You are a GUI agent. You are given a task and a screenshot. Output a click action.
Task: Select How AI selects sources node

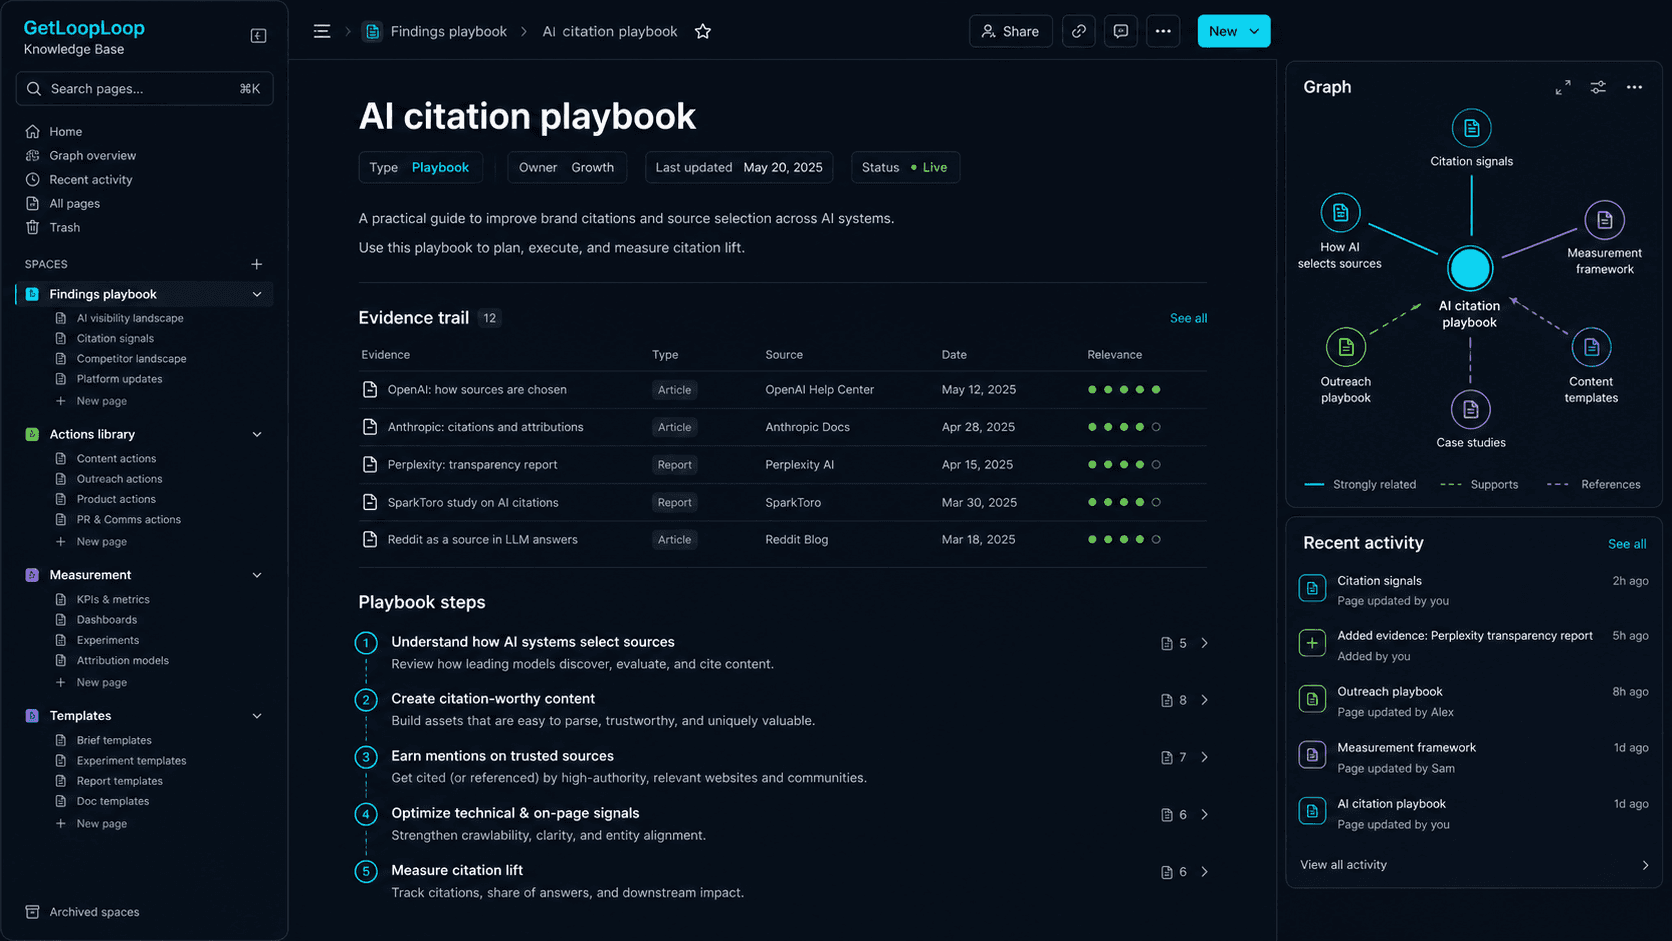click(x=1340, y=212)
